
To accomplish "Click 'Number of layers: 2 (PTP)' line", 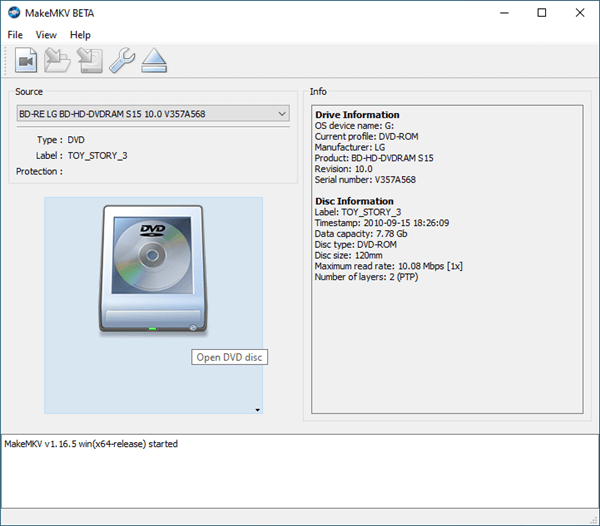I will point(366,277).
